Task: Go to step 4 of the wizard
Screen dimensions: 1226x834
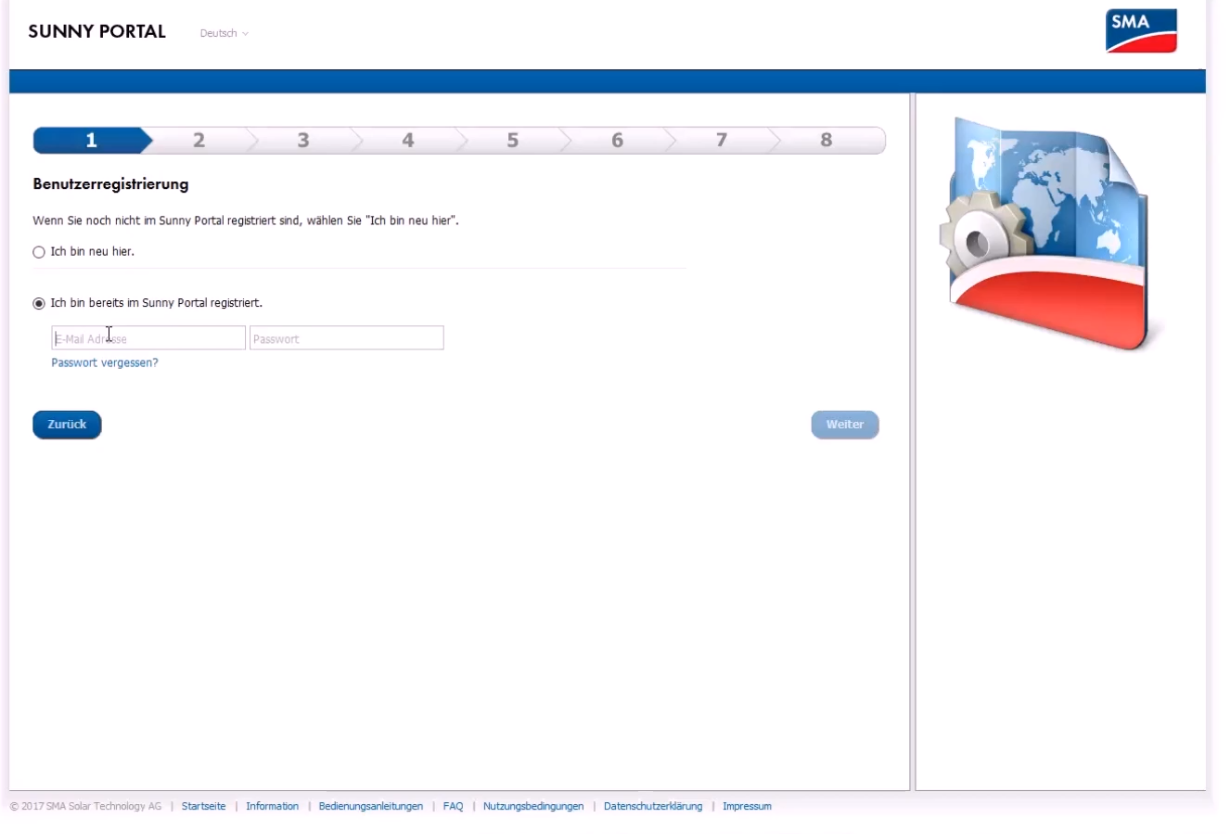Action: (x=408, y=141)
